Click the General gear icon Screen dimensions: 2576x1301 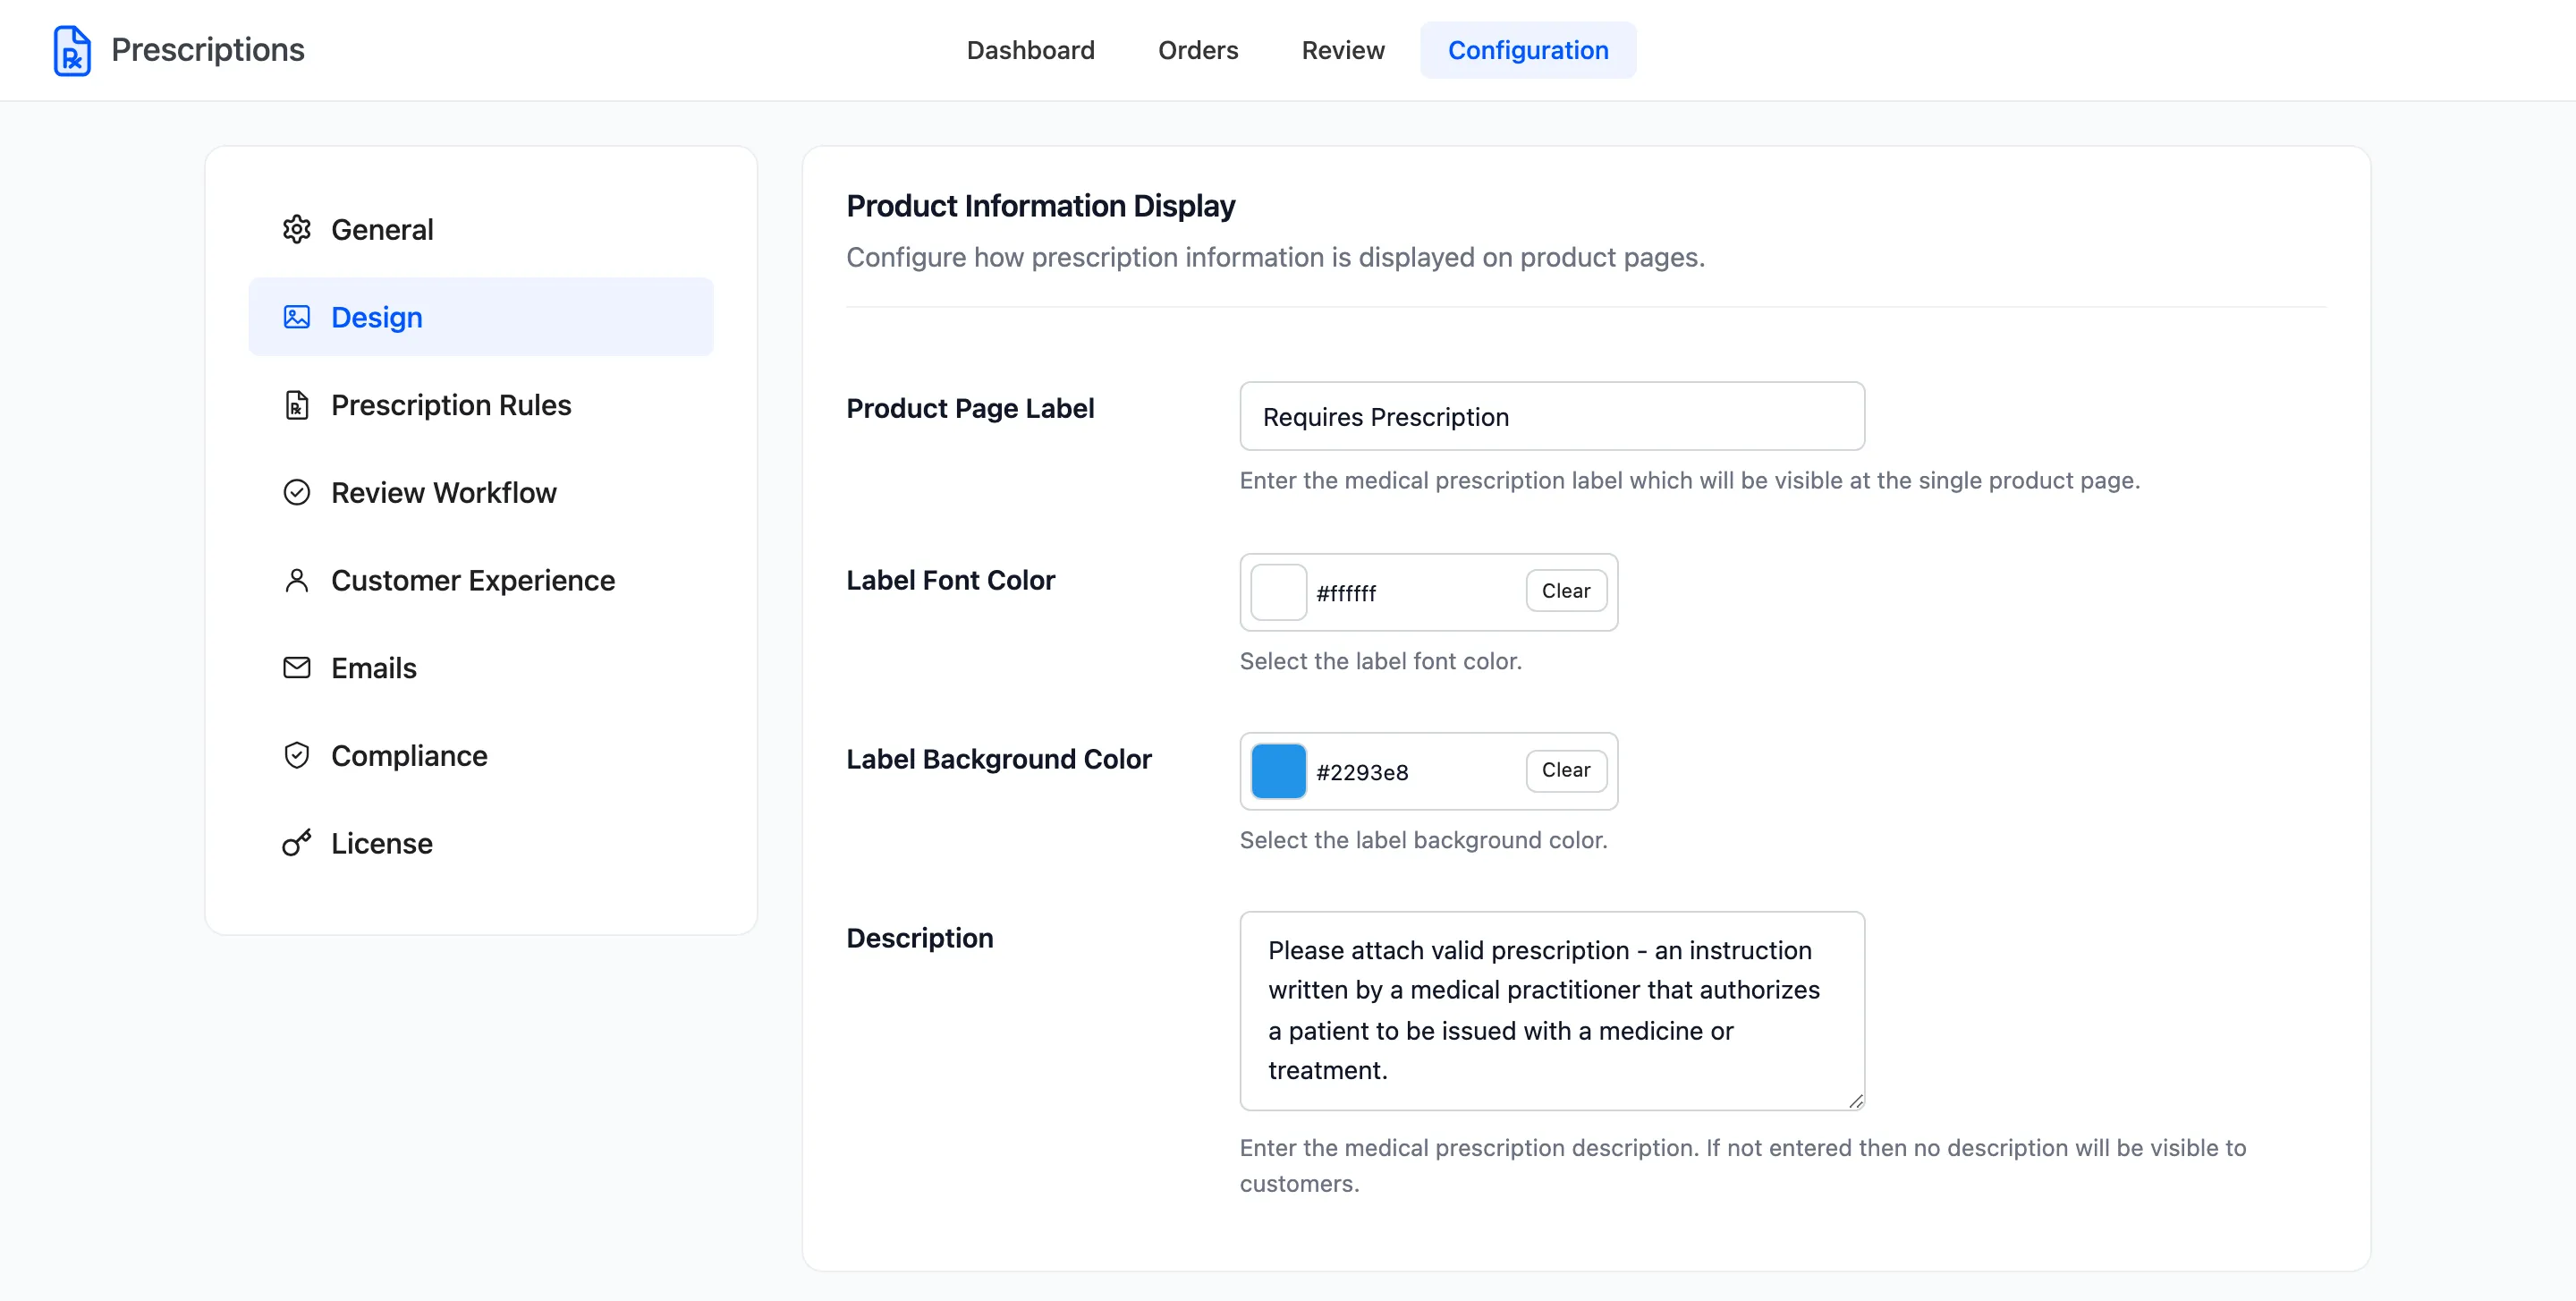point(297,230)
